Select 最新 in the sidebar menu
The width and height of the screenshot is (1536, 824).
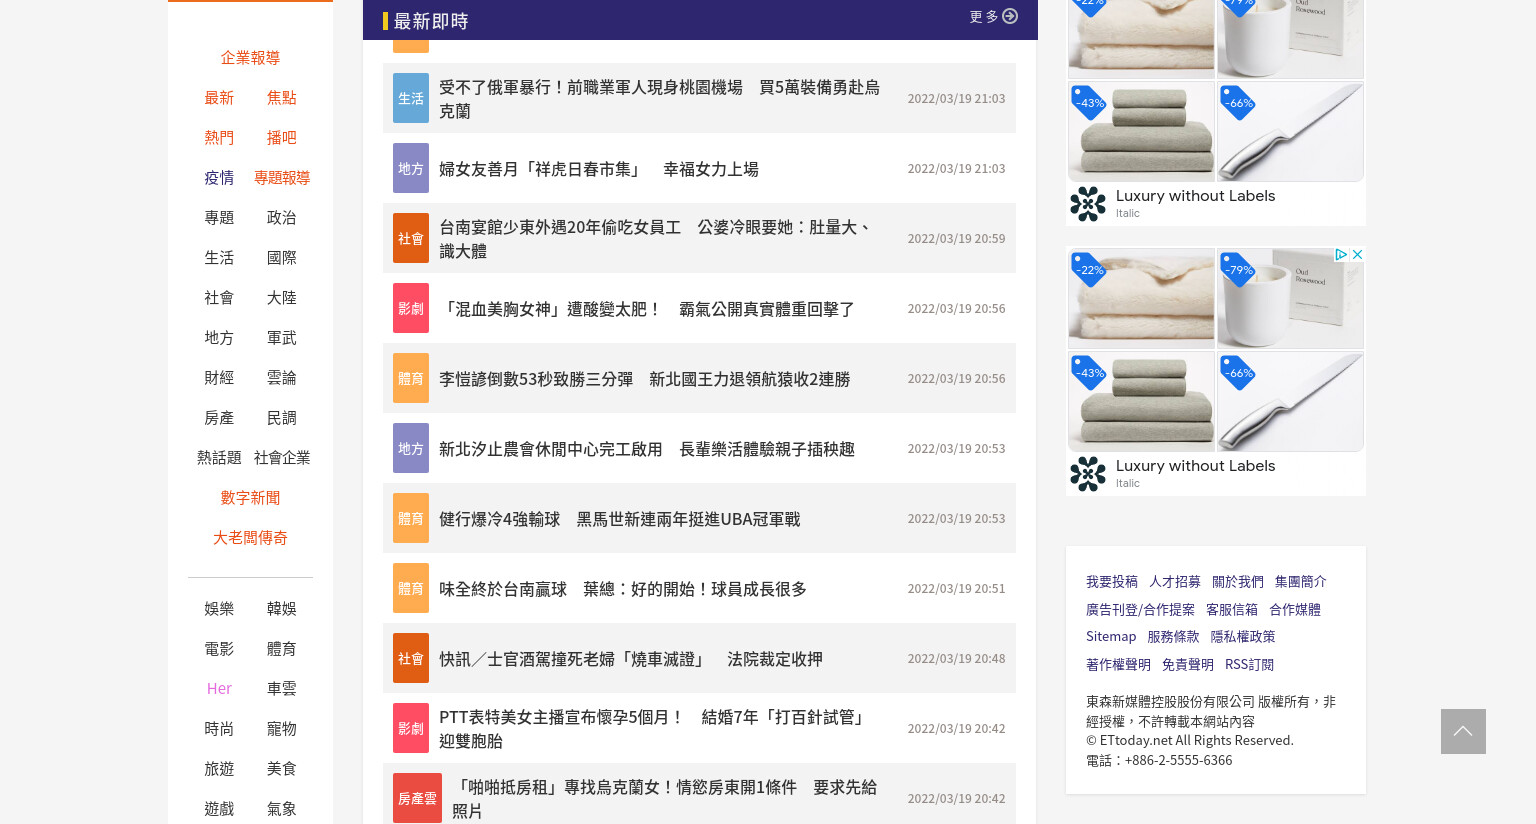tap(219, 98)
